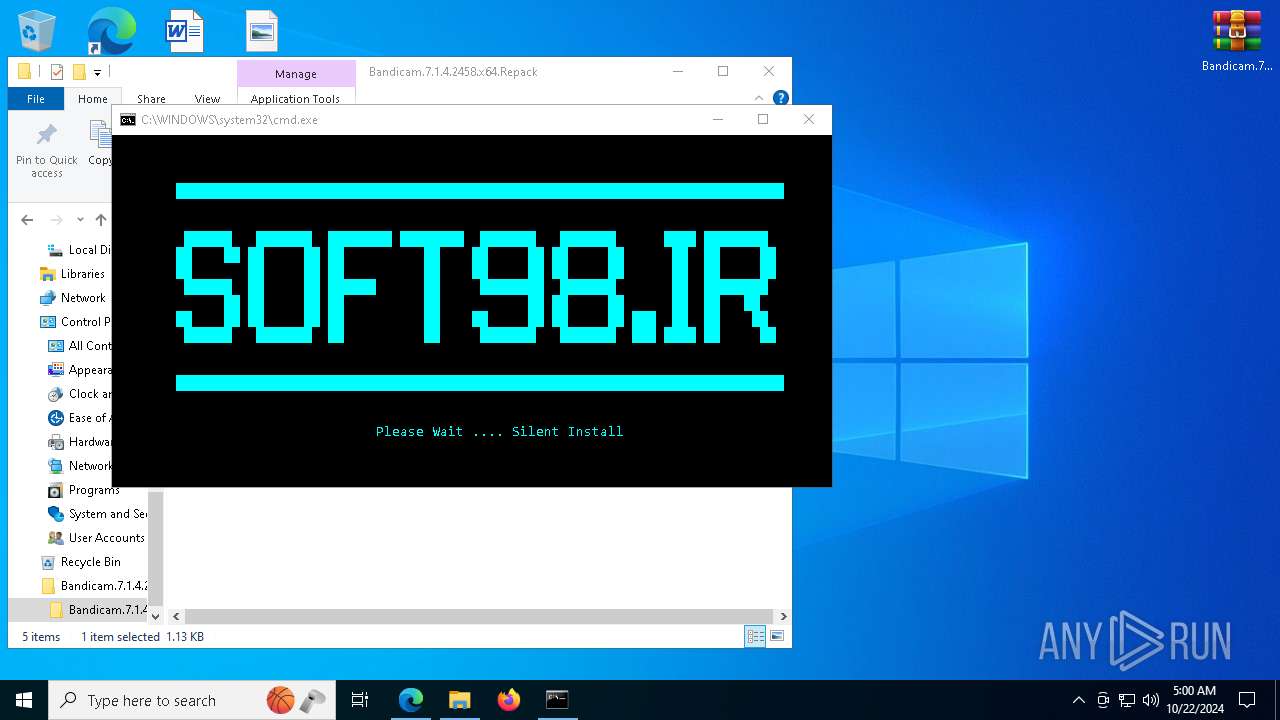Click New folder quick access icon
The width and height of the screenshot is (1280, 720).
(79, 72)
